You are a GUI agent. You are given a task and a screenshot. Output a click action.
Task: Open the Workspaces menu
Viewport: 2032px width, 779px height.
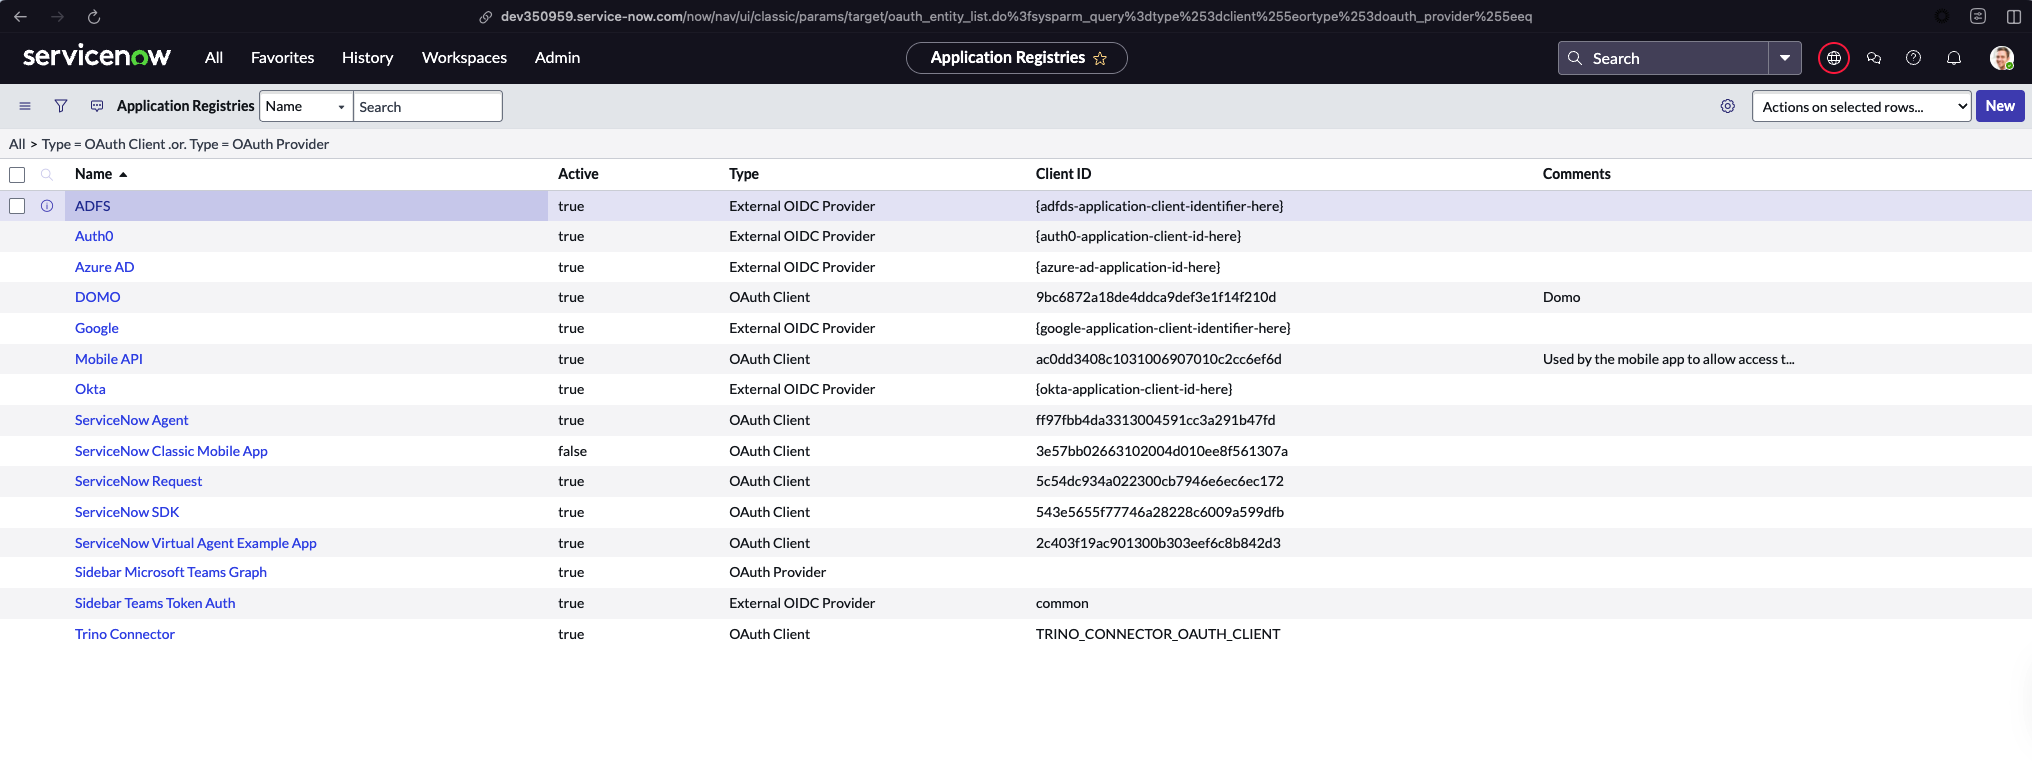point(464,58)
